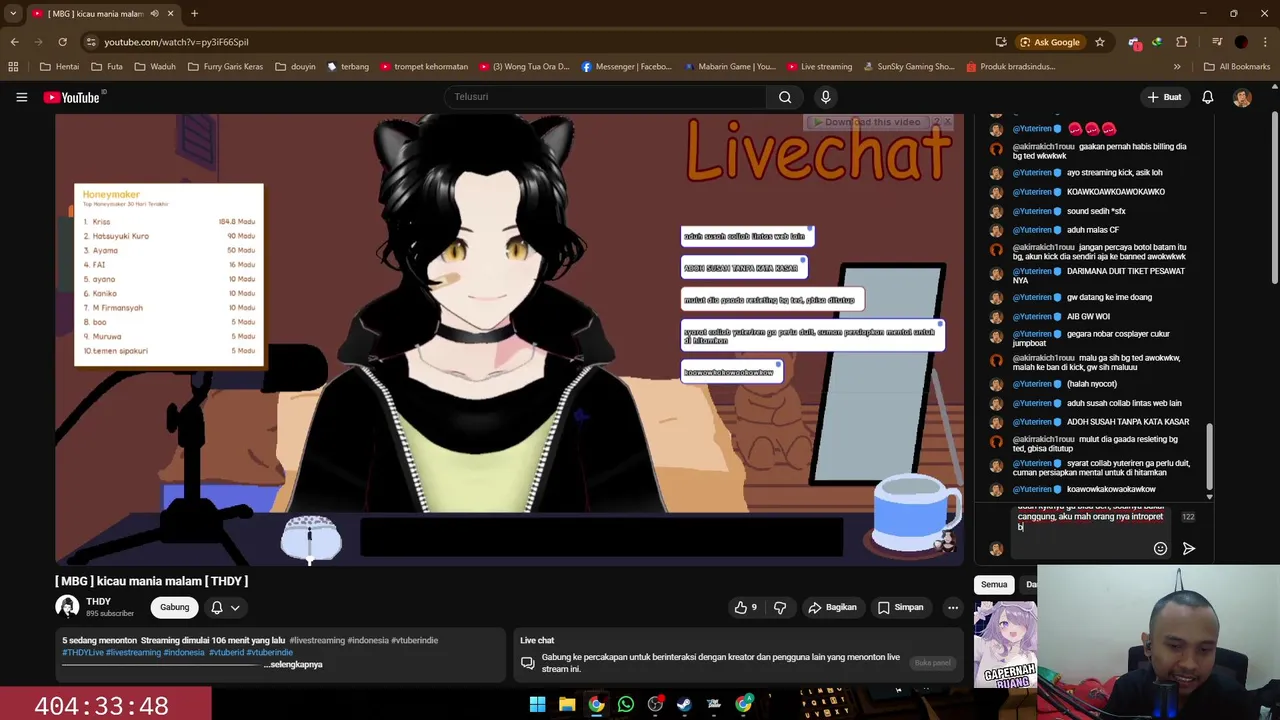Open File Explorer from taskbar
Screen dimensions: 1280x720
coord(567,705)
